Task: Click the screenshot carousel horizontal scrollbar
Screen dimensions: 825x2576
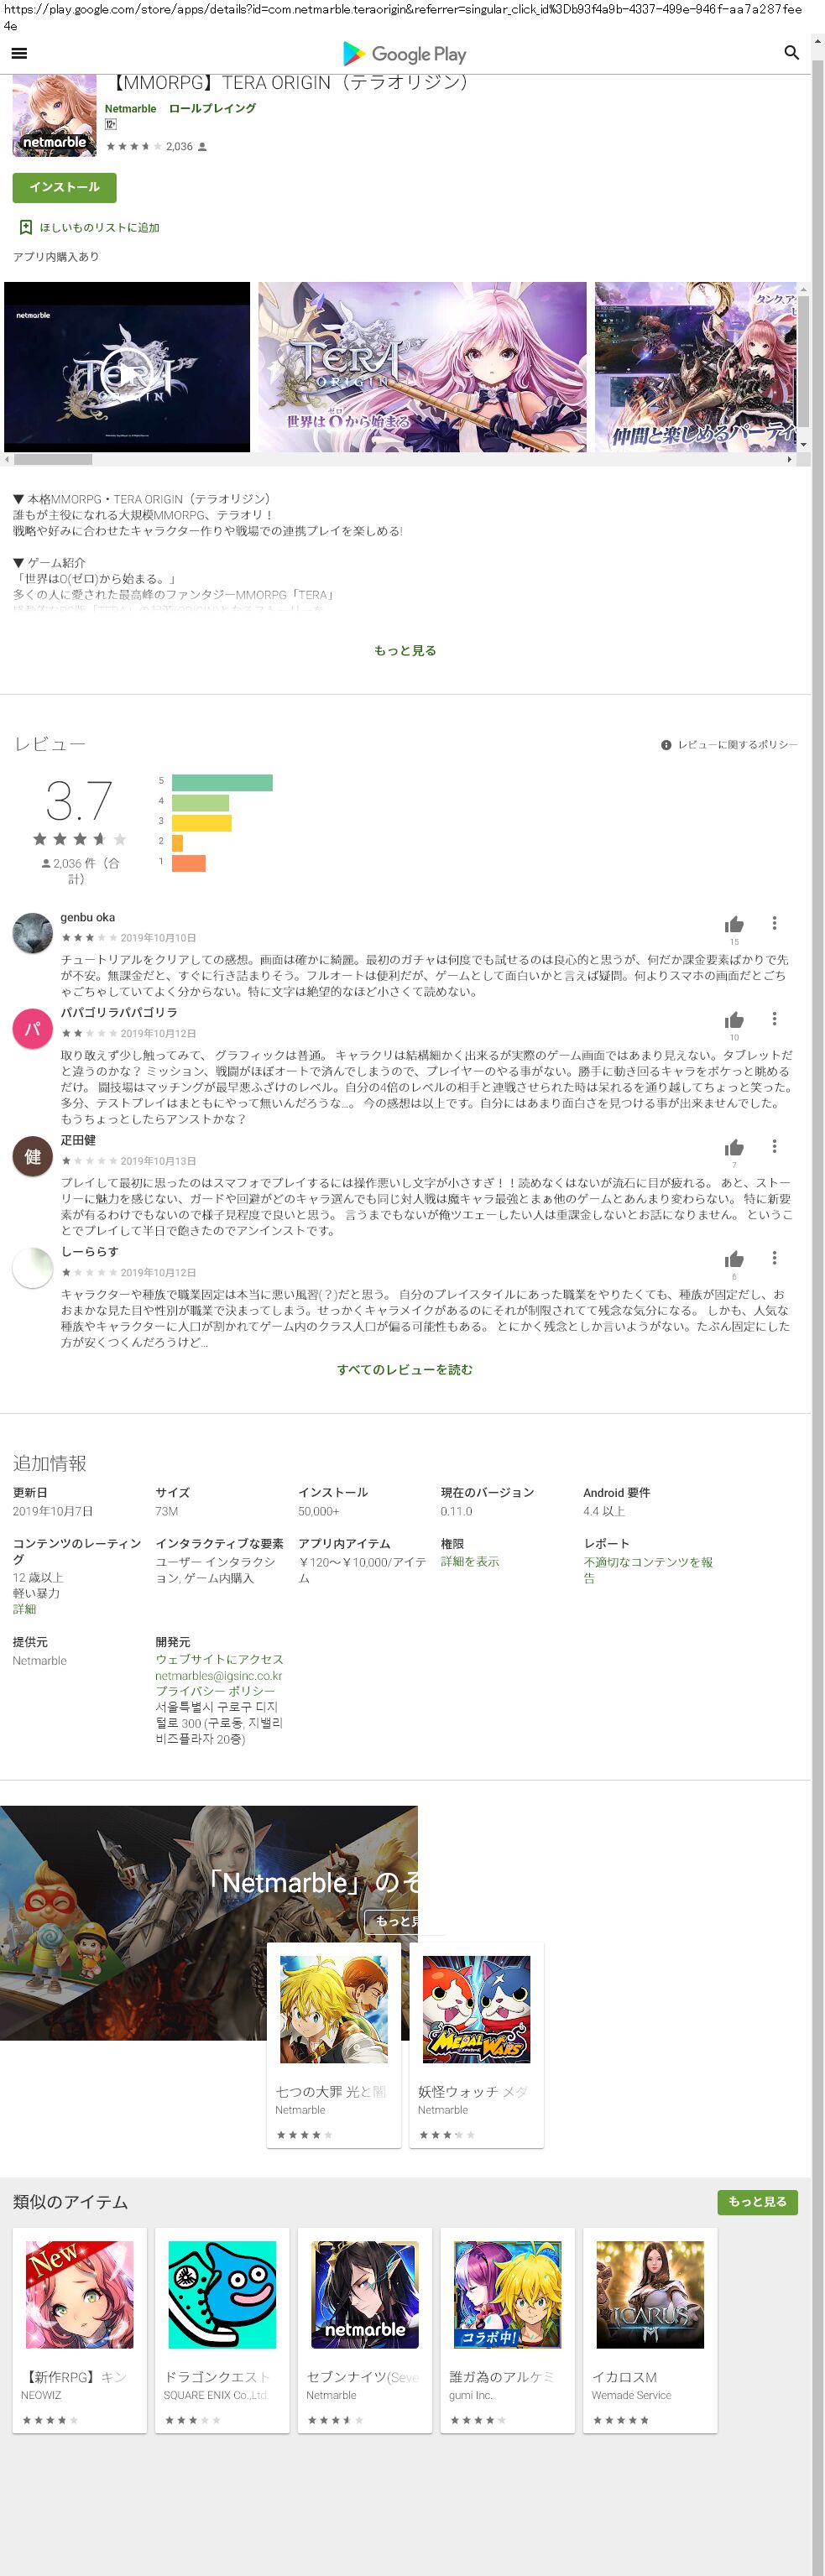Action: pyautogui.click(x=53, y=460)
